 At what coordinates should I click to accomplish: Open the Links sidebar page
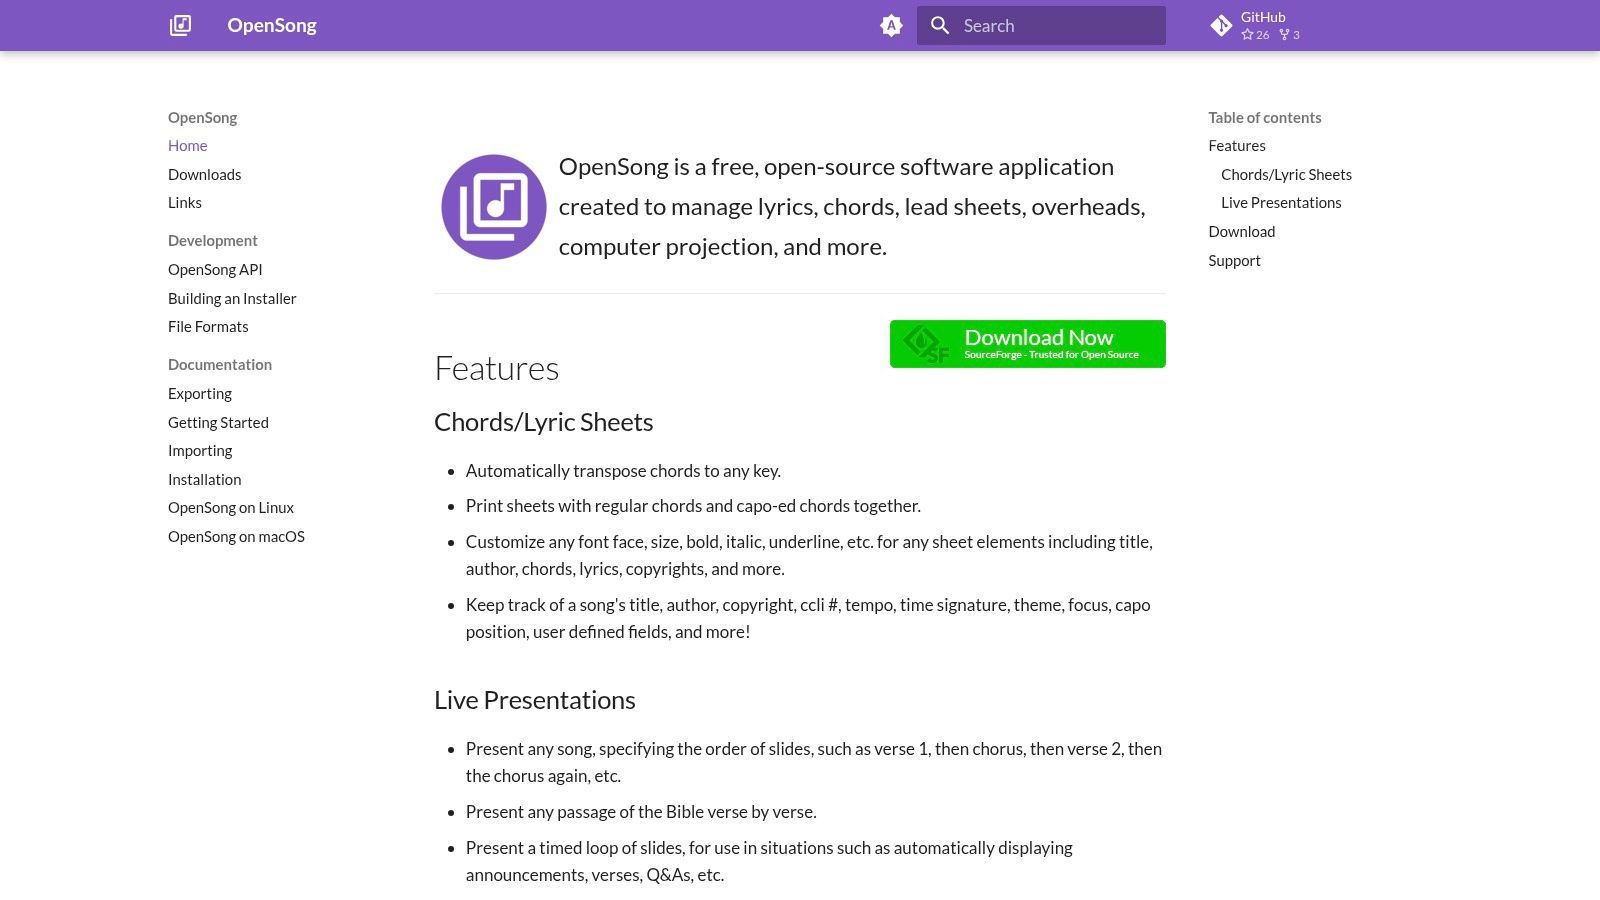185,203
